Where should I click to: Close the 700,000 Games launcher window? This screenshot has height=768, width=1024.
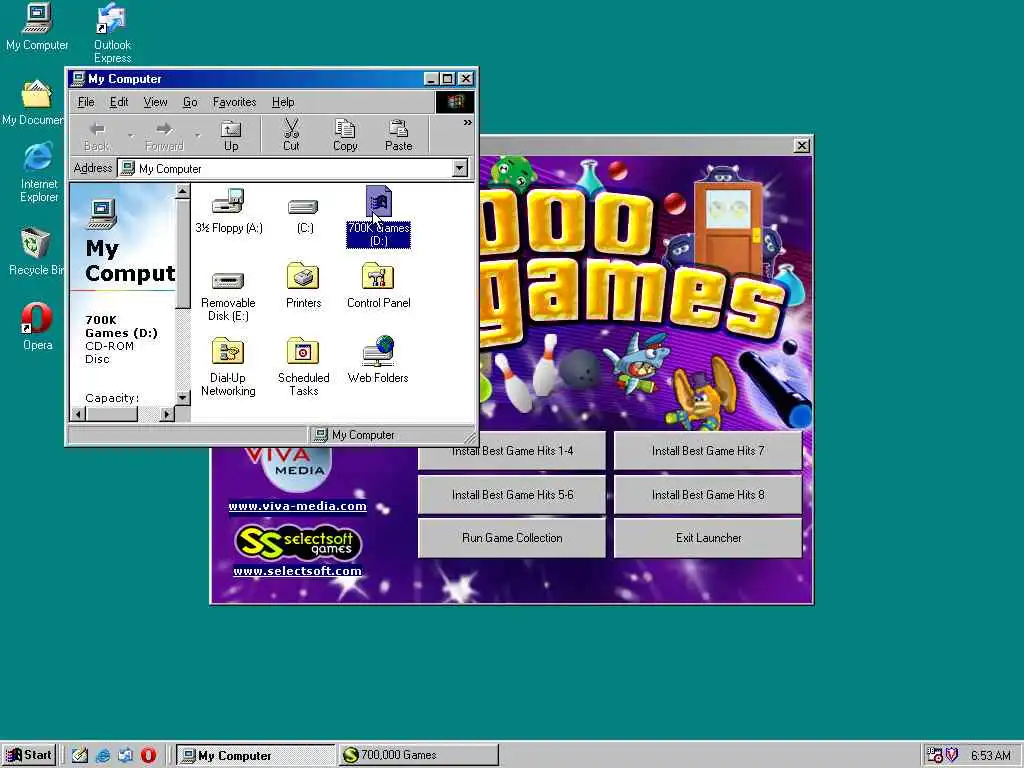point(802,145)
